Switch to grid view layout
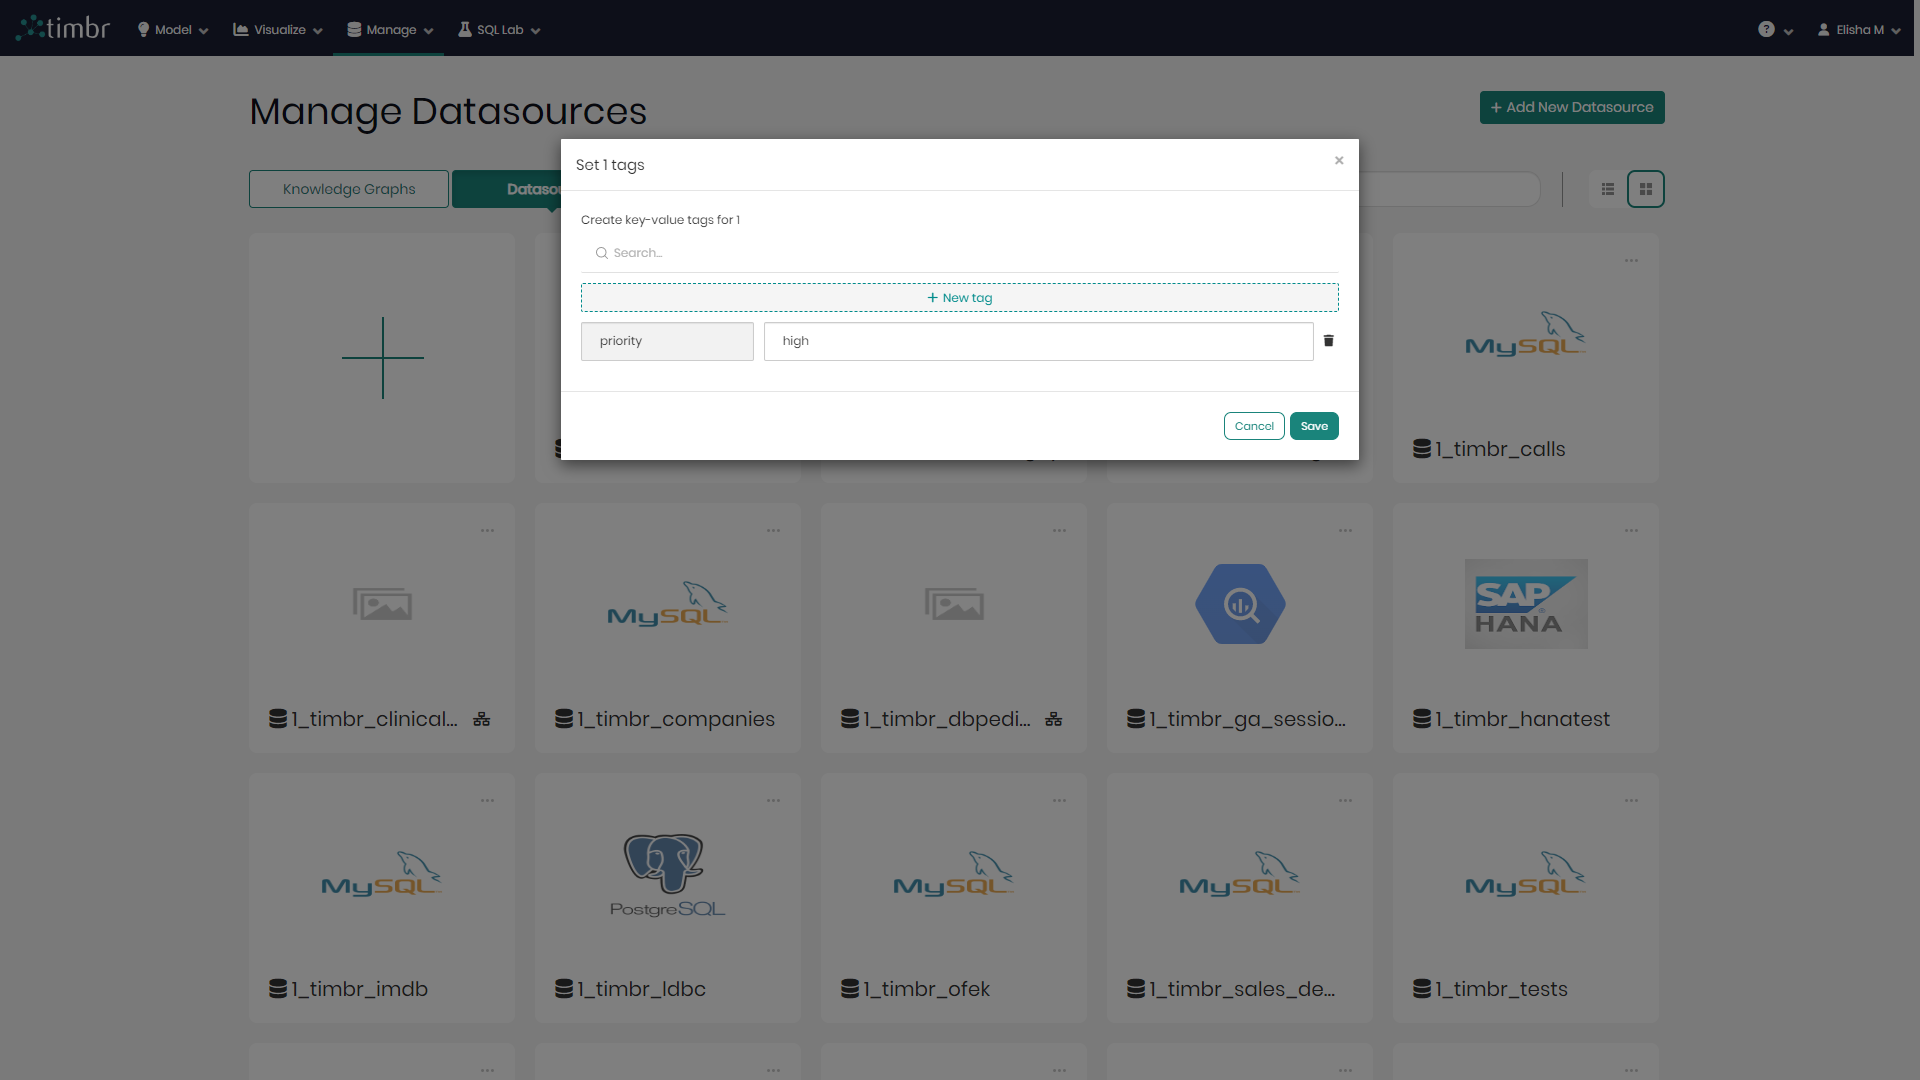This screenshot has width=1920, height=1080. pos(1645,189)
